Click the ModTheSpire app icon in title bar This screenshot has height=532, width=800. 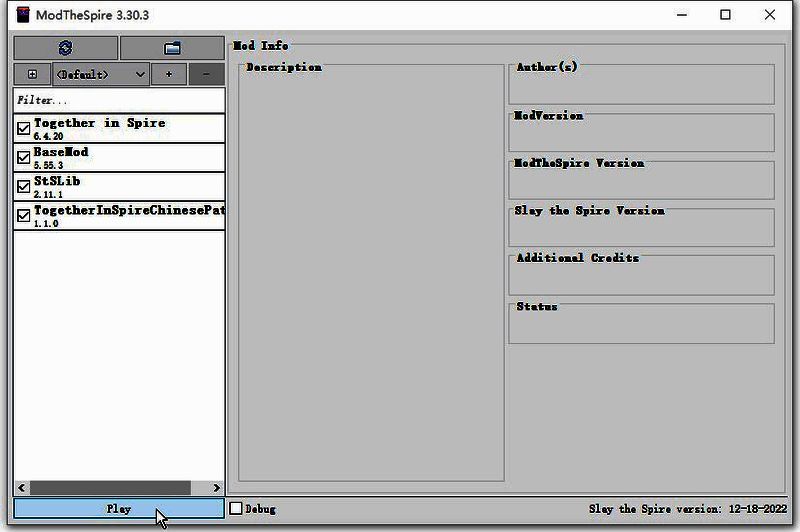(22, 15)
